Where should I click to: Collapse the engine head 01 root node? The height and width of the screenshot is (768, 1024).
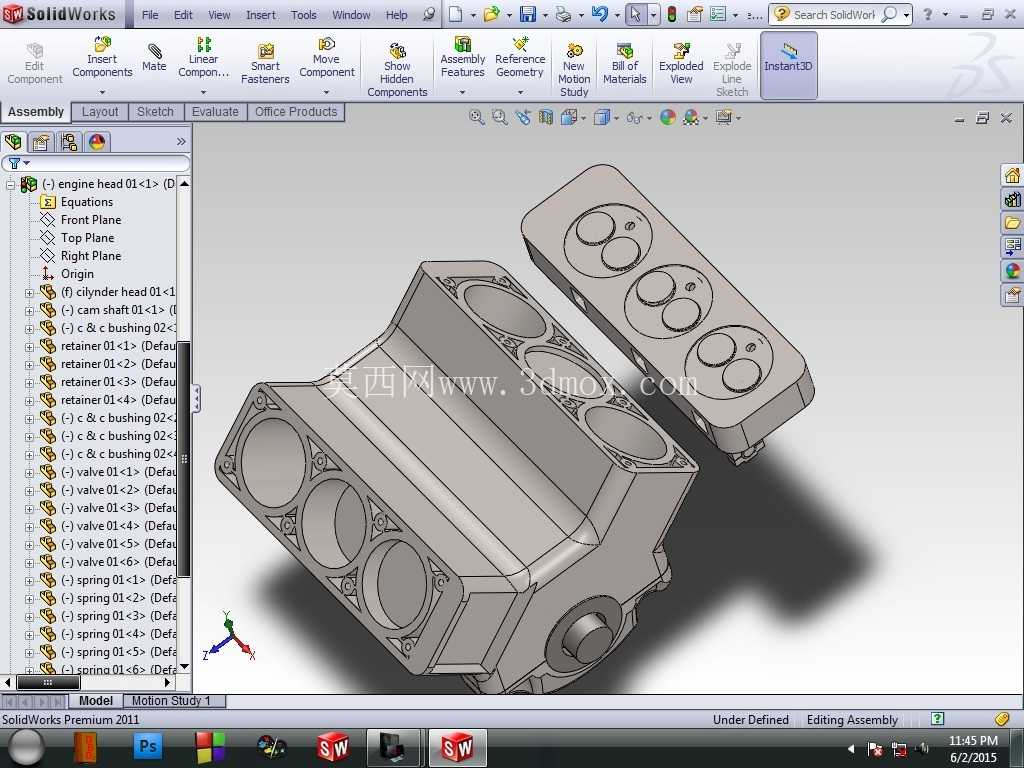[x=10, y=185]
